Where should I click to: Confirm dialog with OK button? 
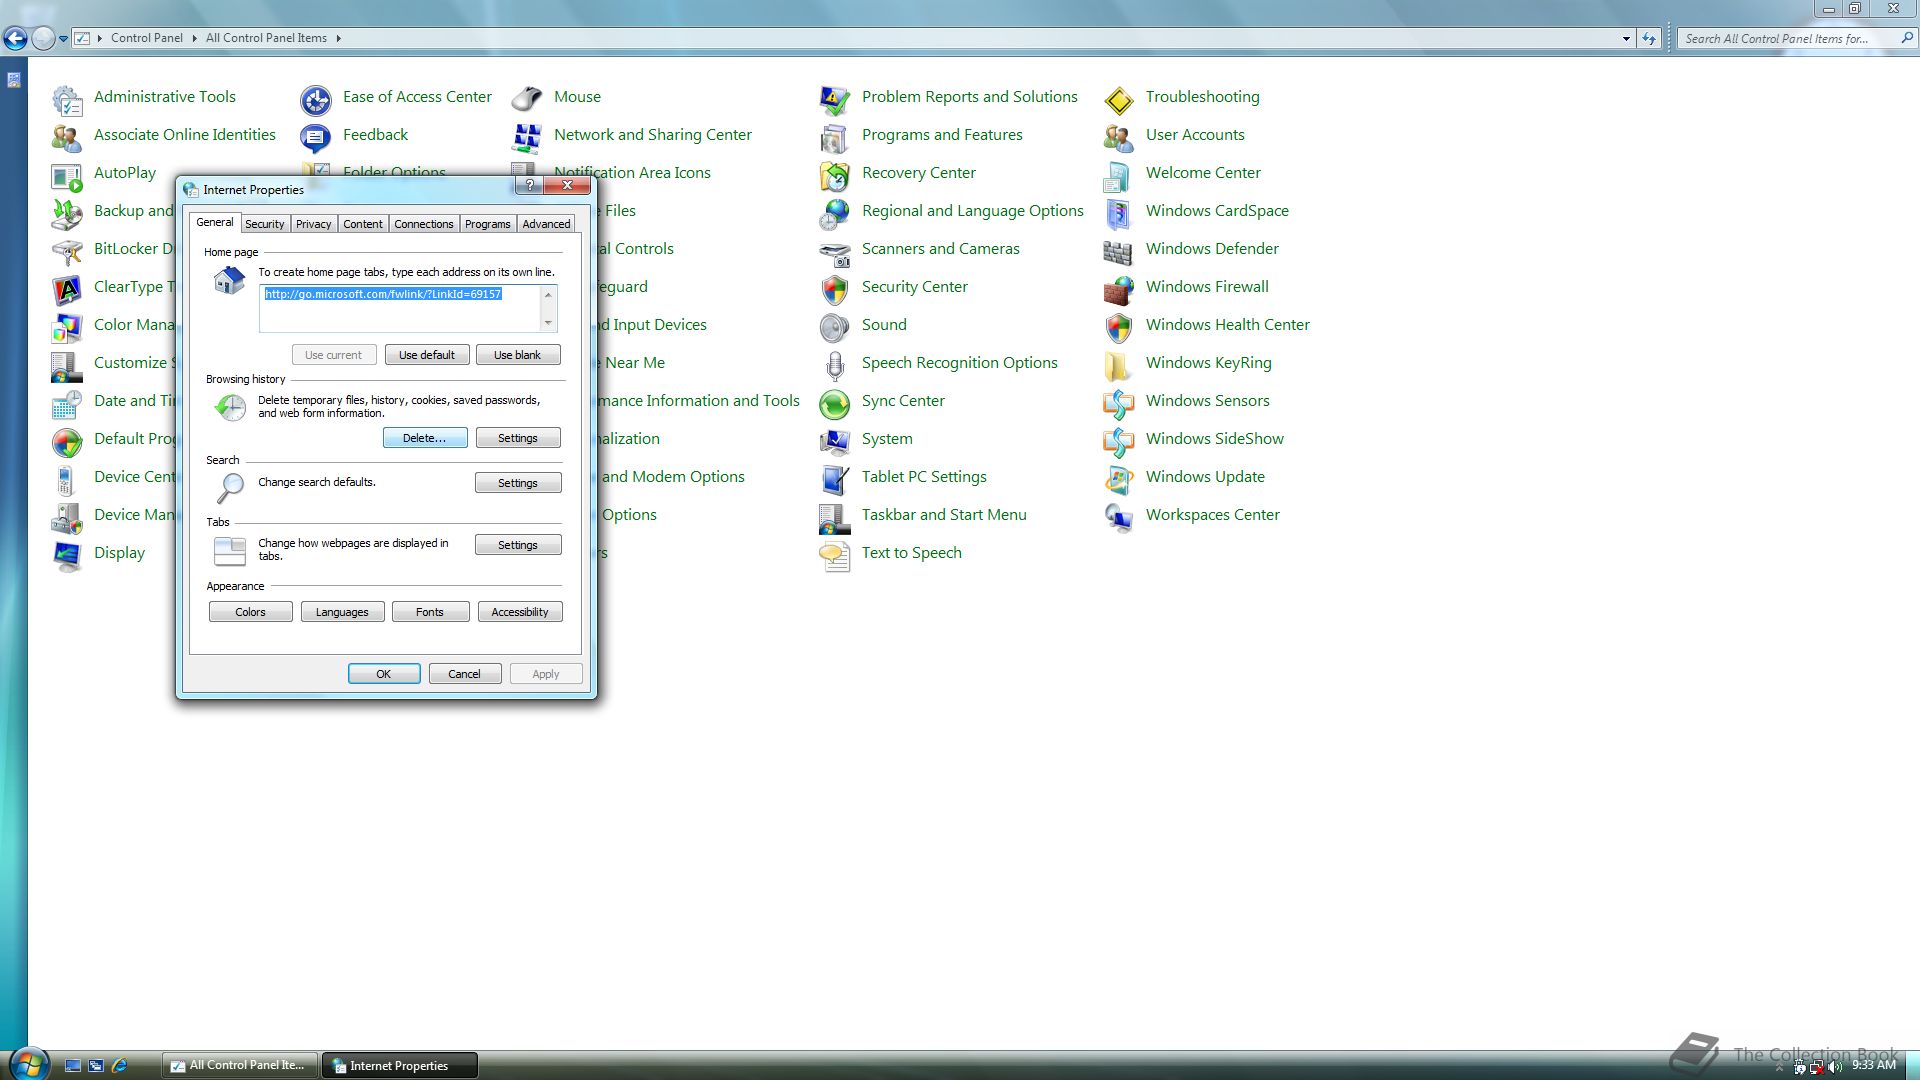384,674
